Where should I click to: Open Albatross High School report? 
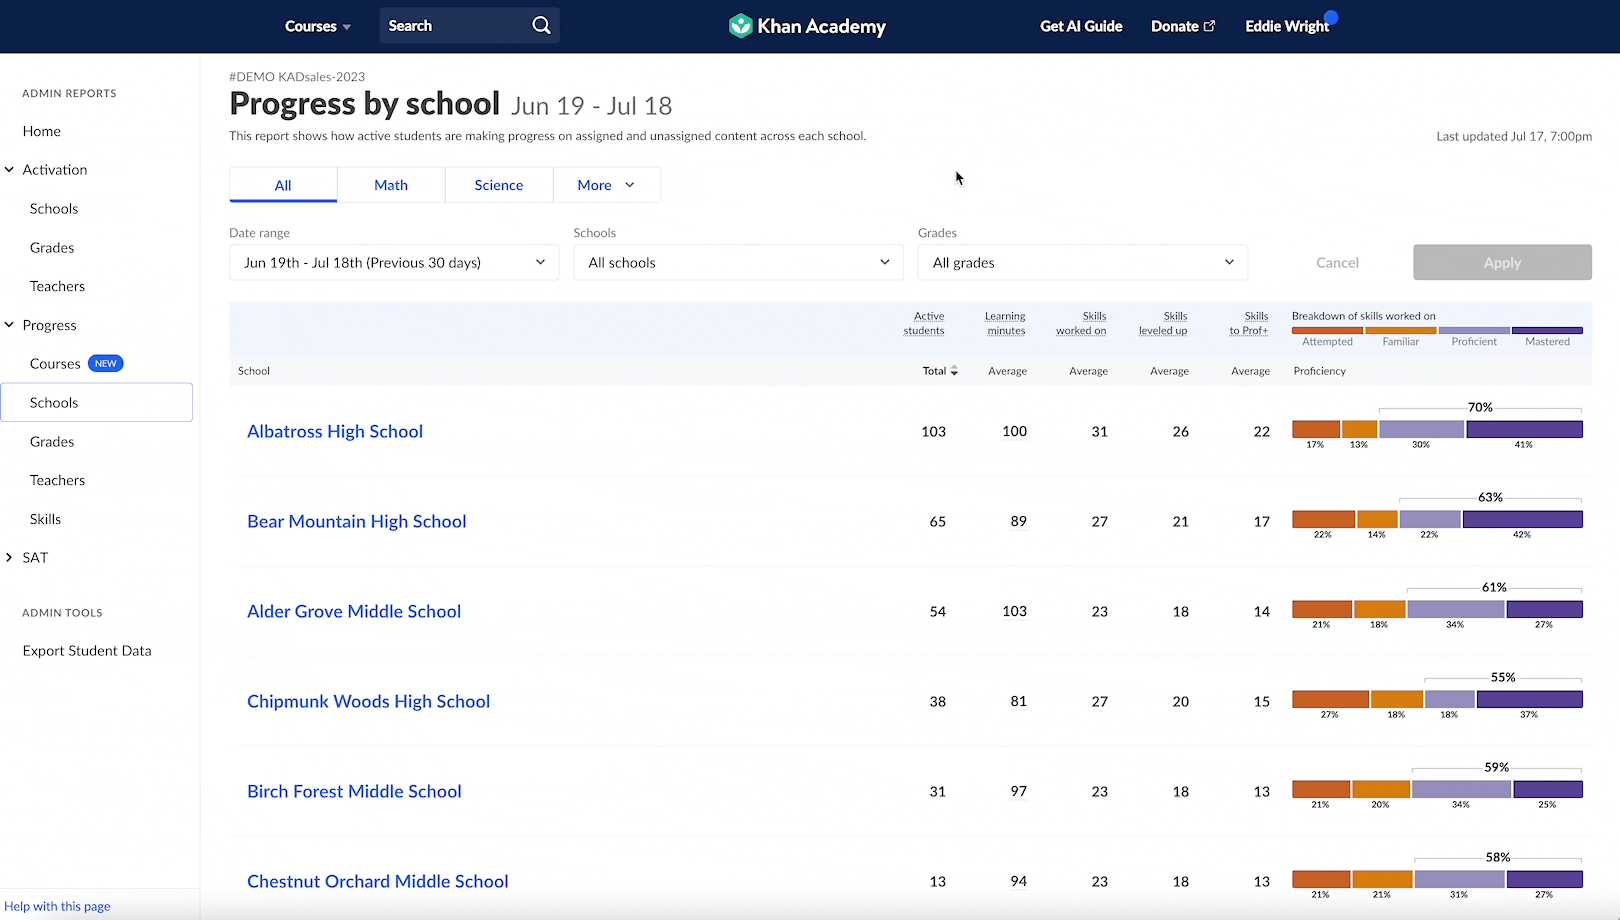click(x=335, y=432)
